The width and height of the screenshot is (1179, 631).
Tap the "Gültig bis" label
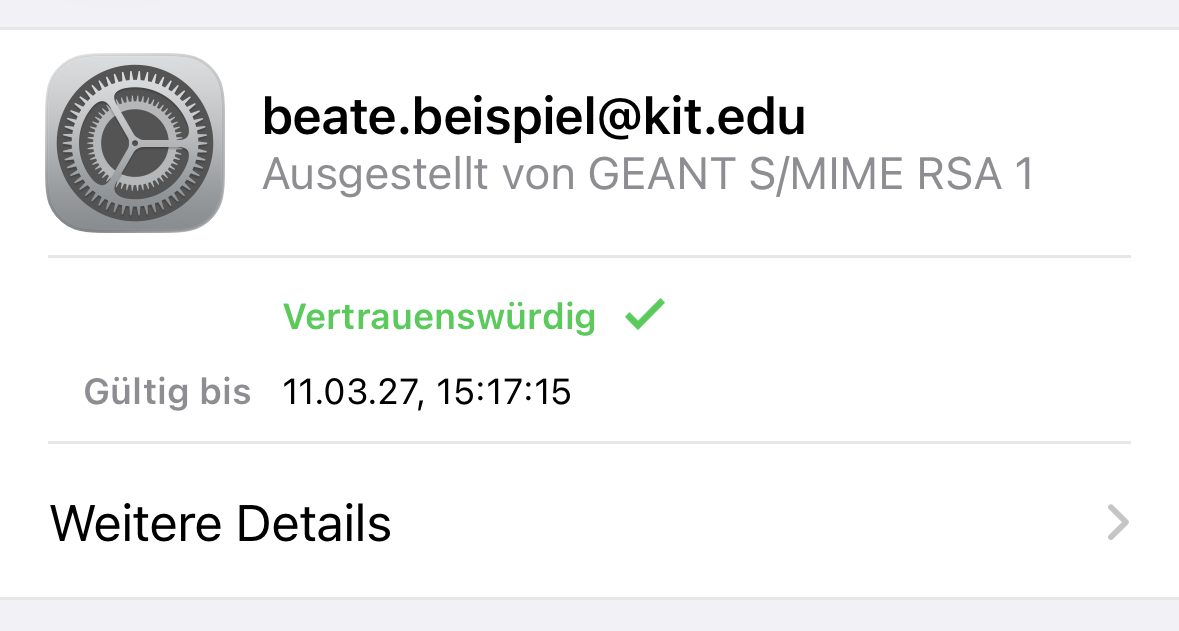click(x=167, y=392)
